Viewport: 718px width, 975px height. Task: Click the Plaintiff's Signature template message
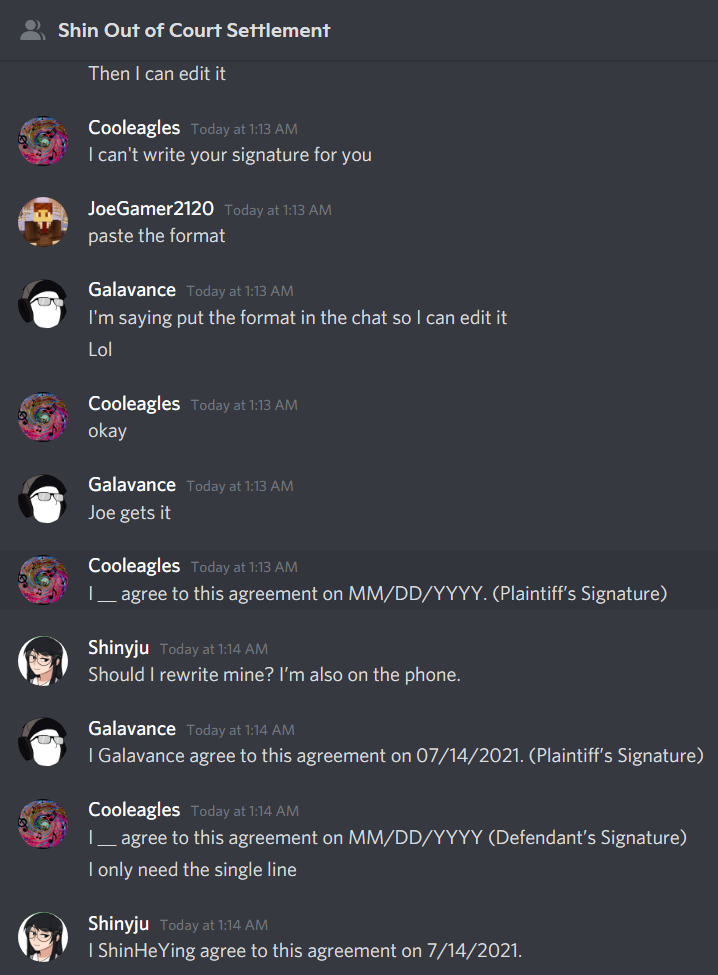377,594
